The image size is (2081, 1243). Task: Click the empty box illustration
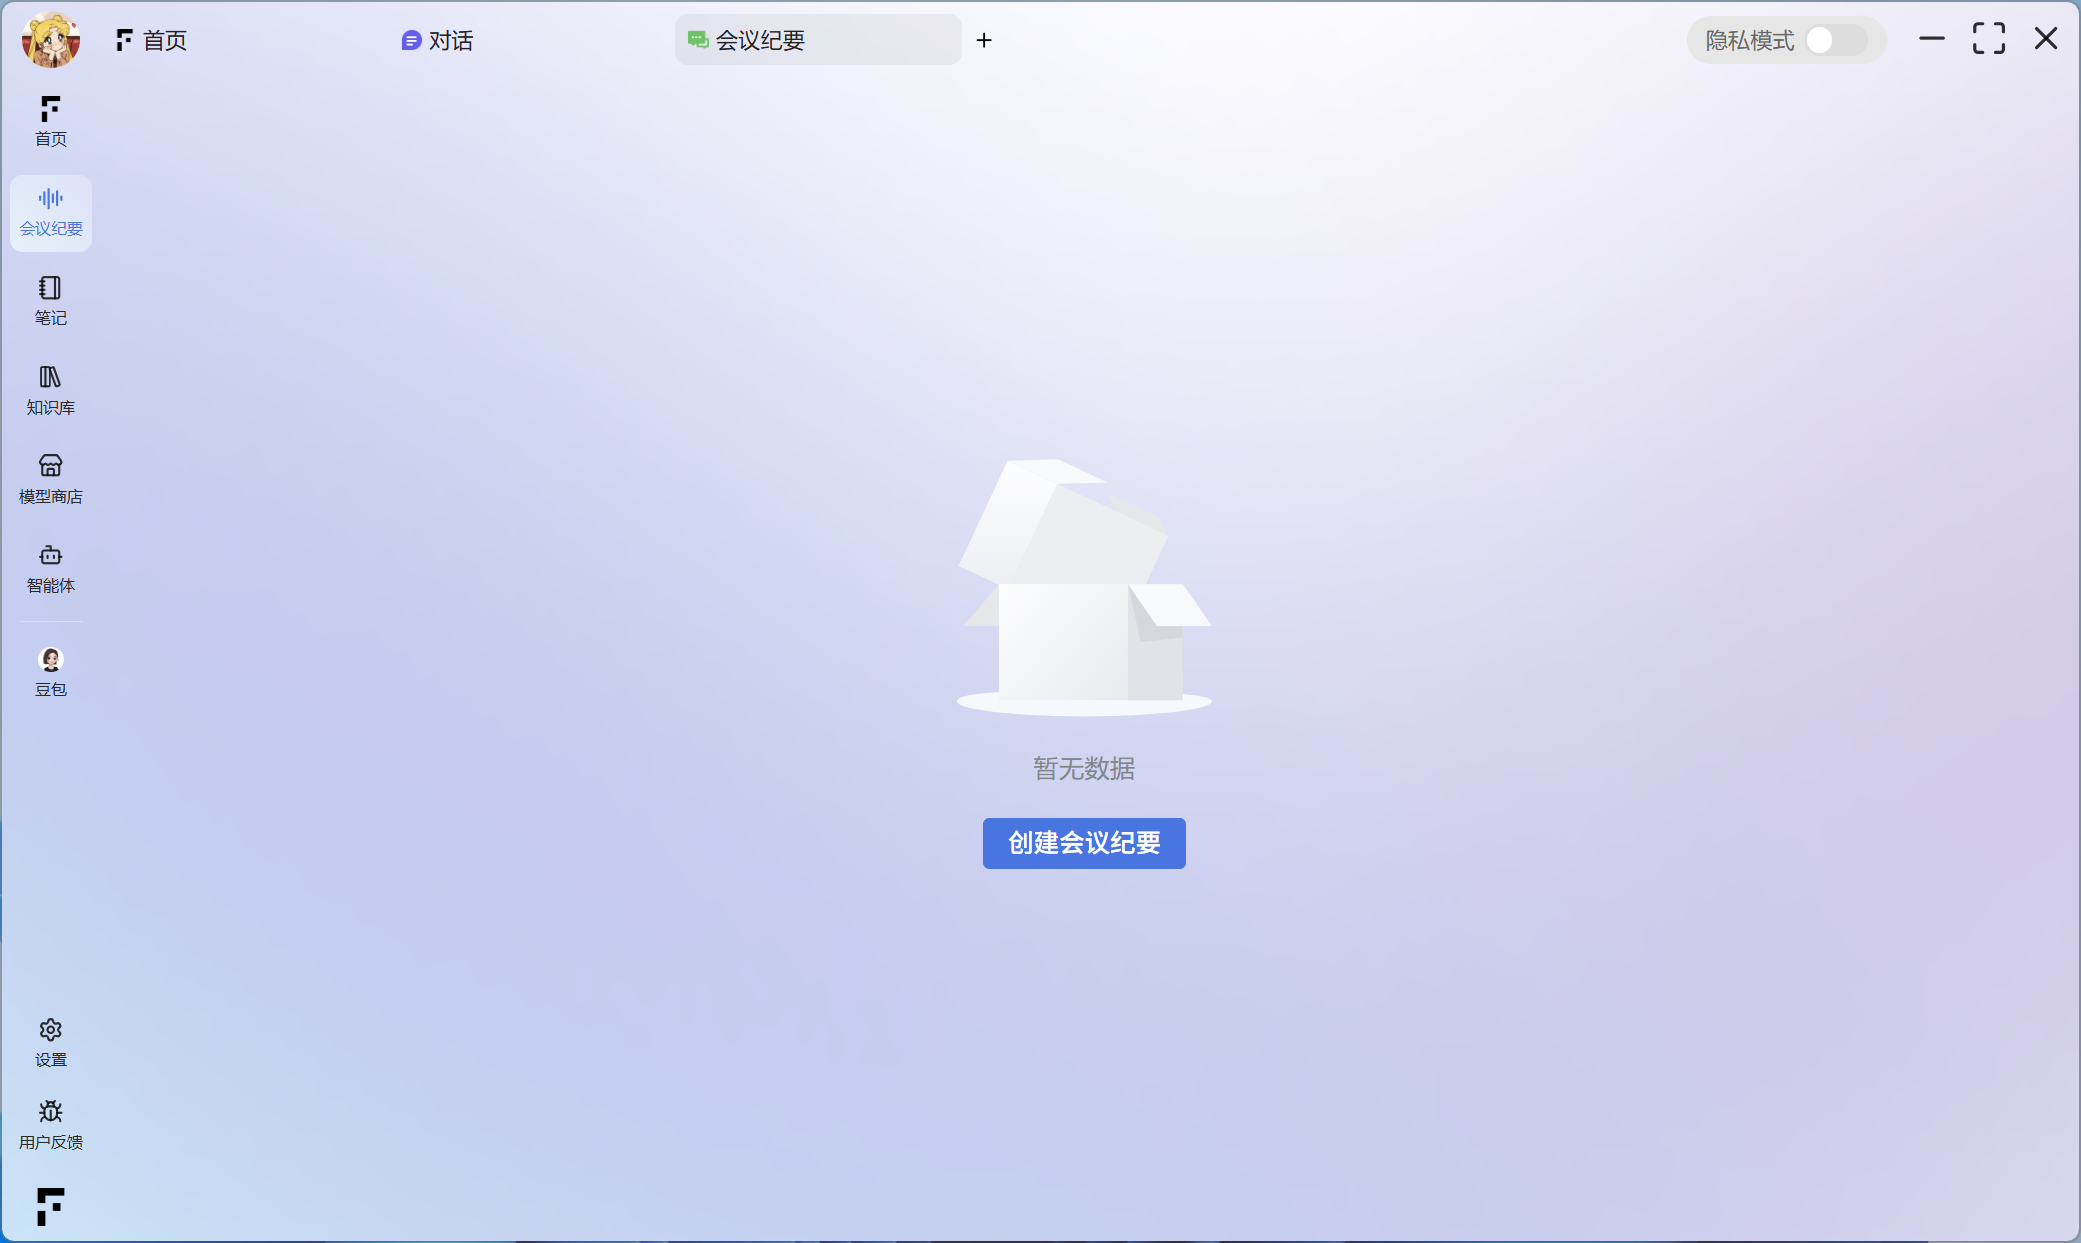[x=1083, y=588]
